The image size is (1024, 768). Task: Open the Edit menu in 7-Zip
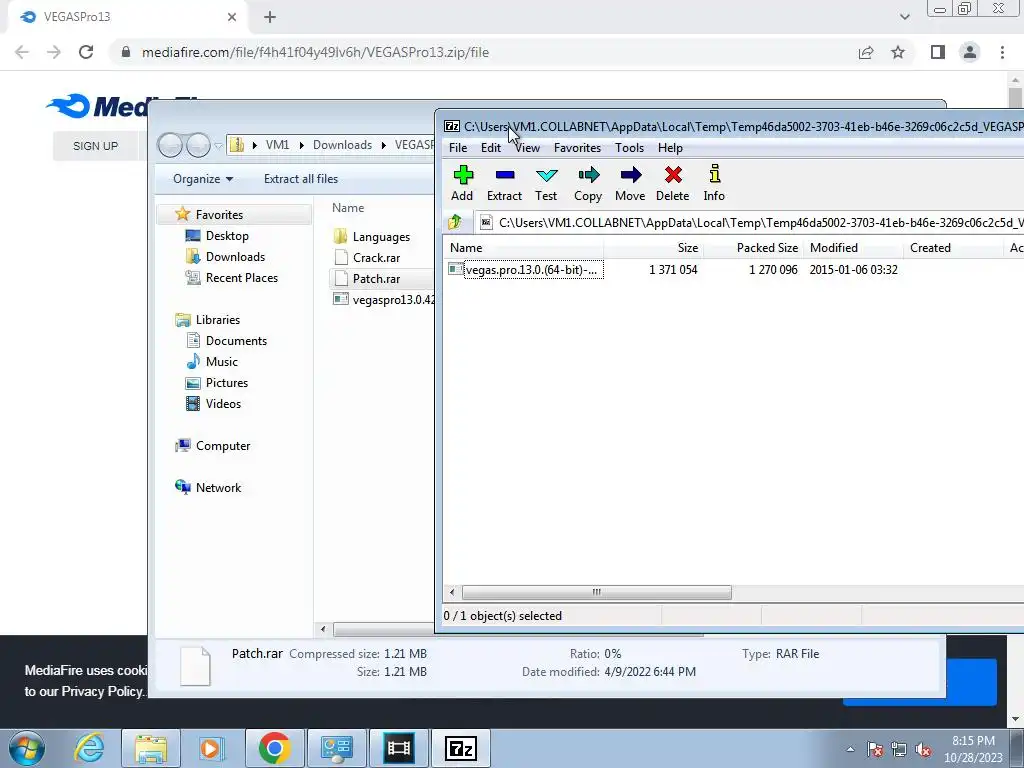(490, 148)
